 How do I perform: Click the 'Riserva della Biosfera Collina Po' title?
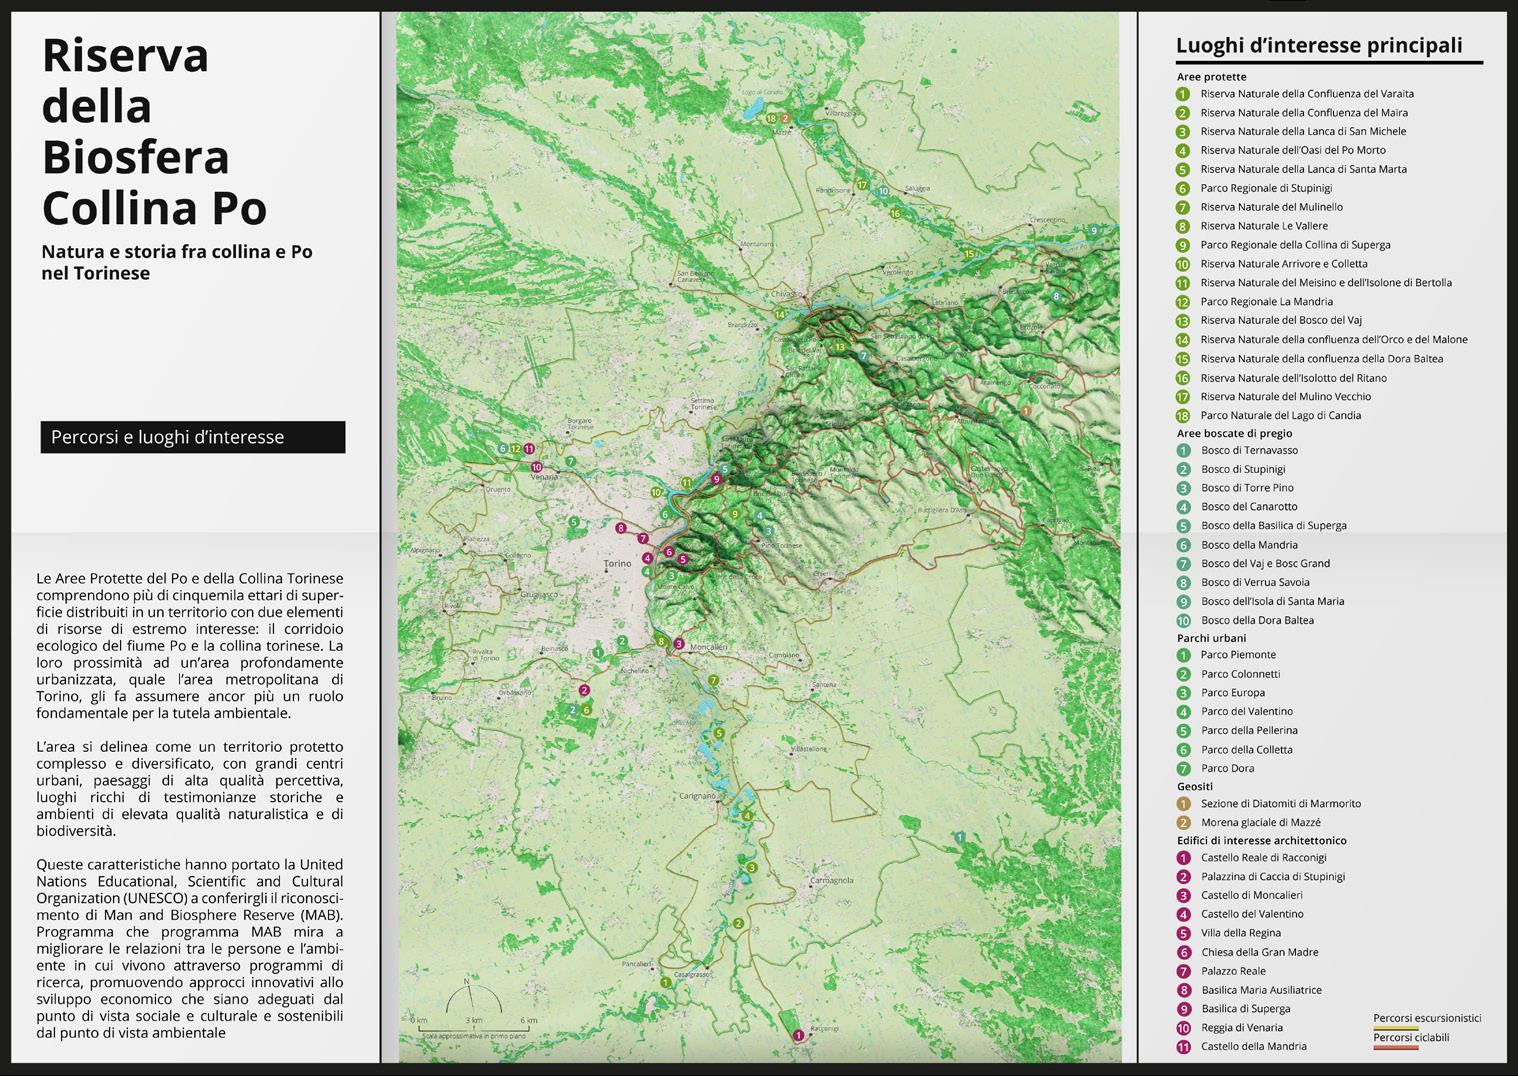[155, 131]
